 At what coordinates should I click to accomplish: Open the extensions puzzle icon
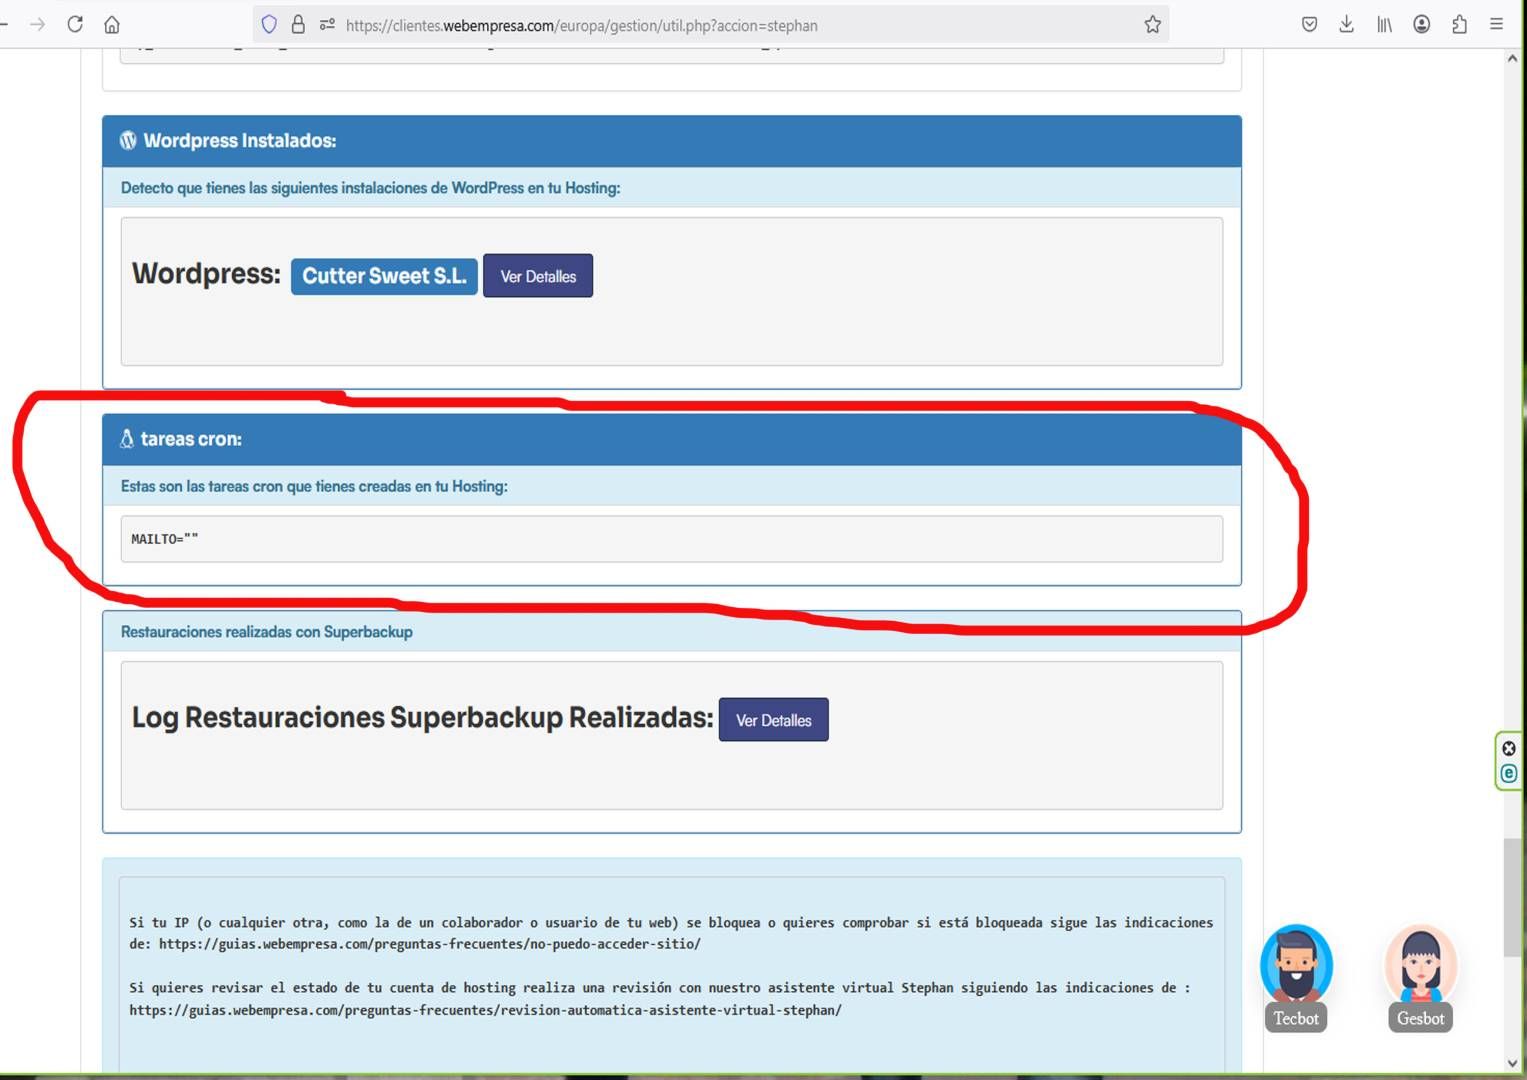point(1459,24)
